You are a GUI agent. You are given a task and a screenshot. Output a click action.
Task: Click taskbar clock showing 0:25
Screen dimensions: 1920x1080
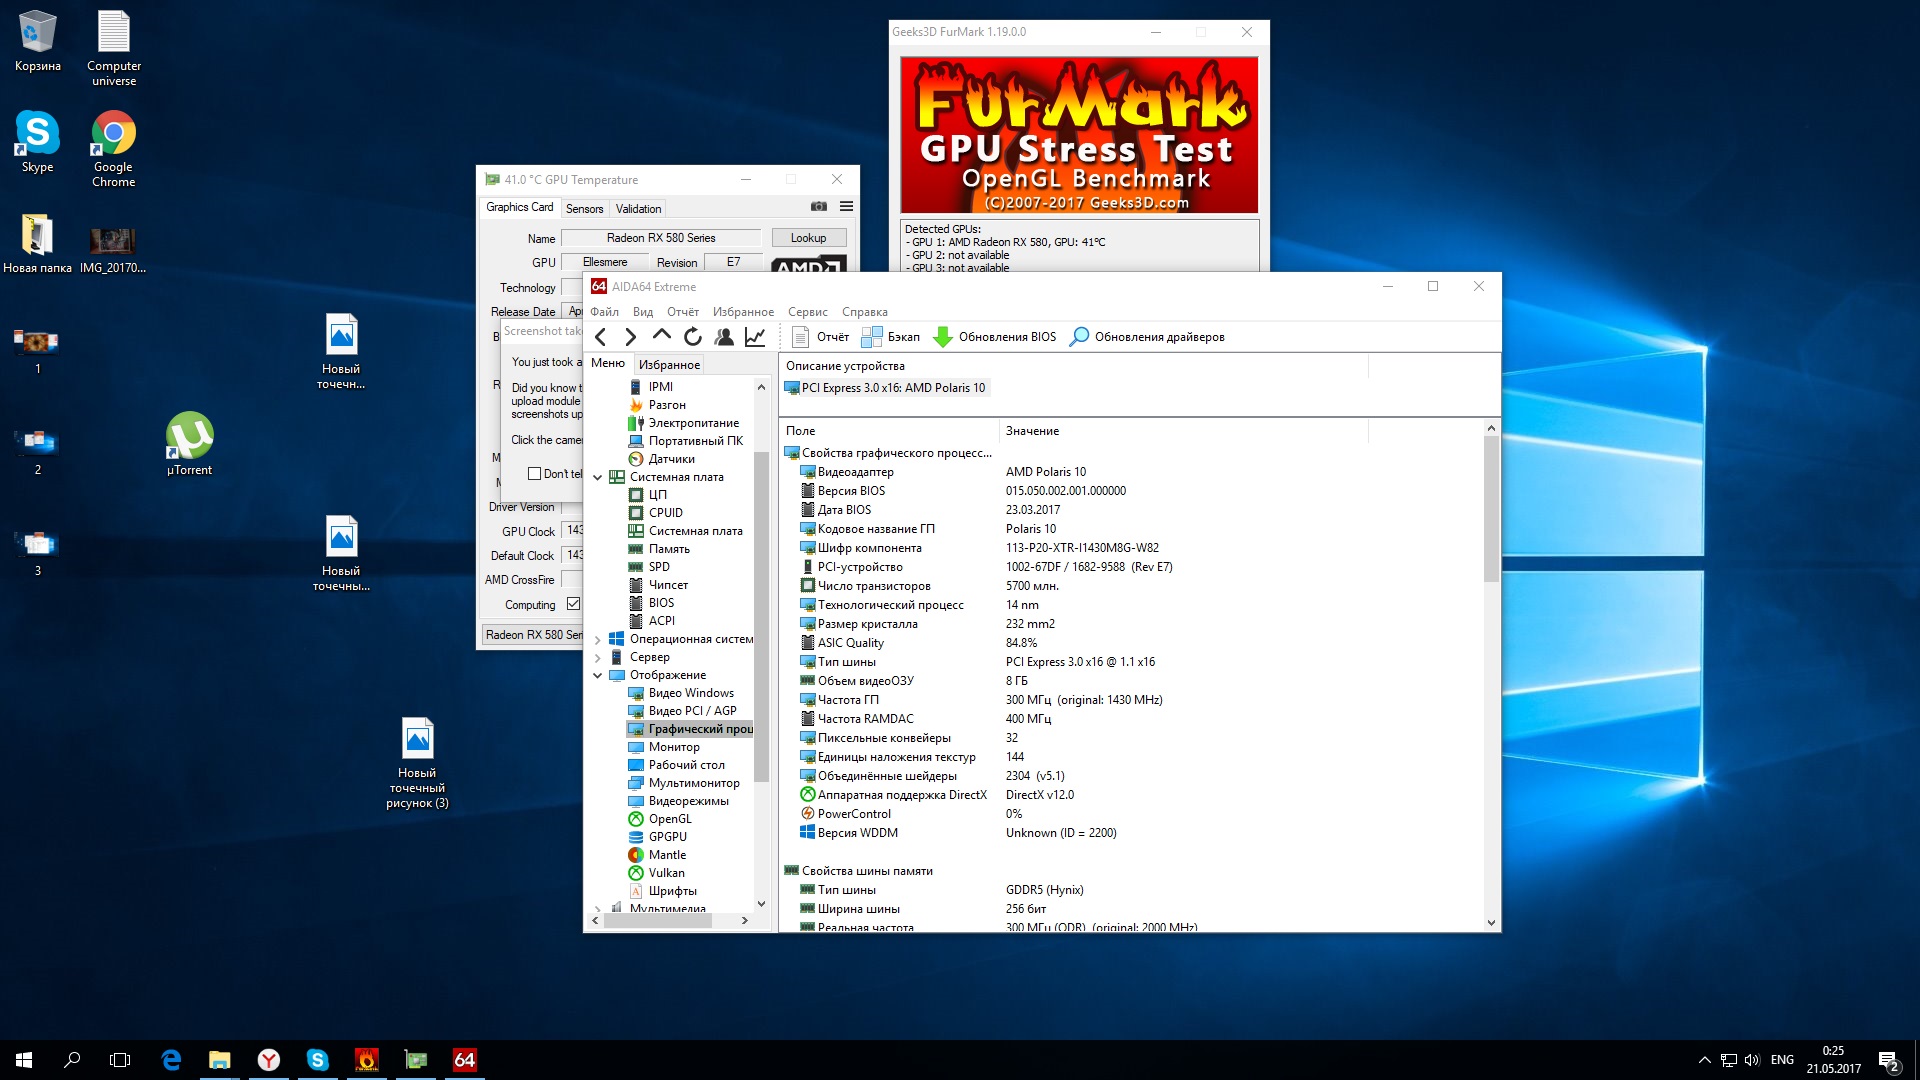[x=1833, y=1060]
